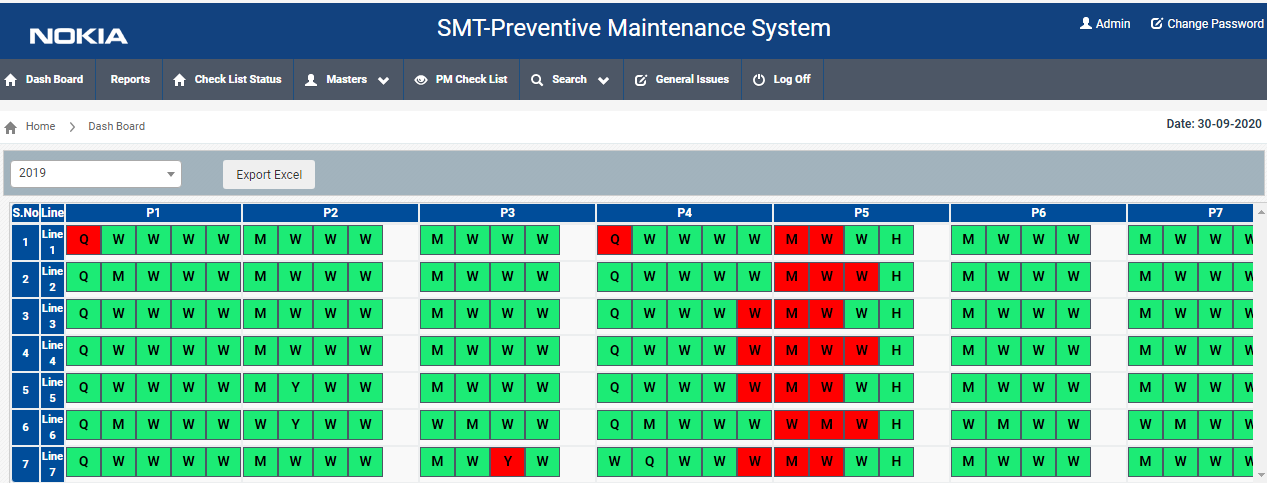Click the Nokia logo
1267x483 pixels.
(x=79, y=37)
